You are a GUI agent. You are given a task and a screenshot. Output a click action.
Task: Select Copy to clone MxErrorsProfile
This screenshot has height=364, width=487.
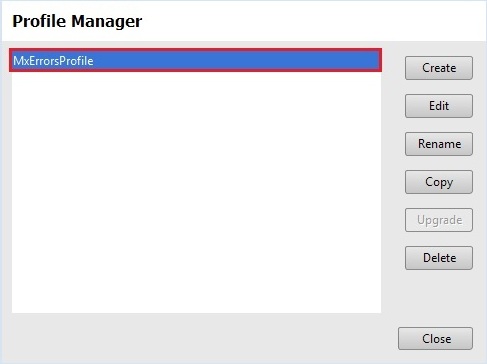pos(439,182)
